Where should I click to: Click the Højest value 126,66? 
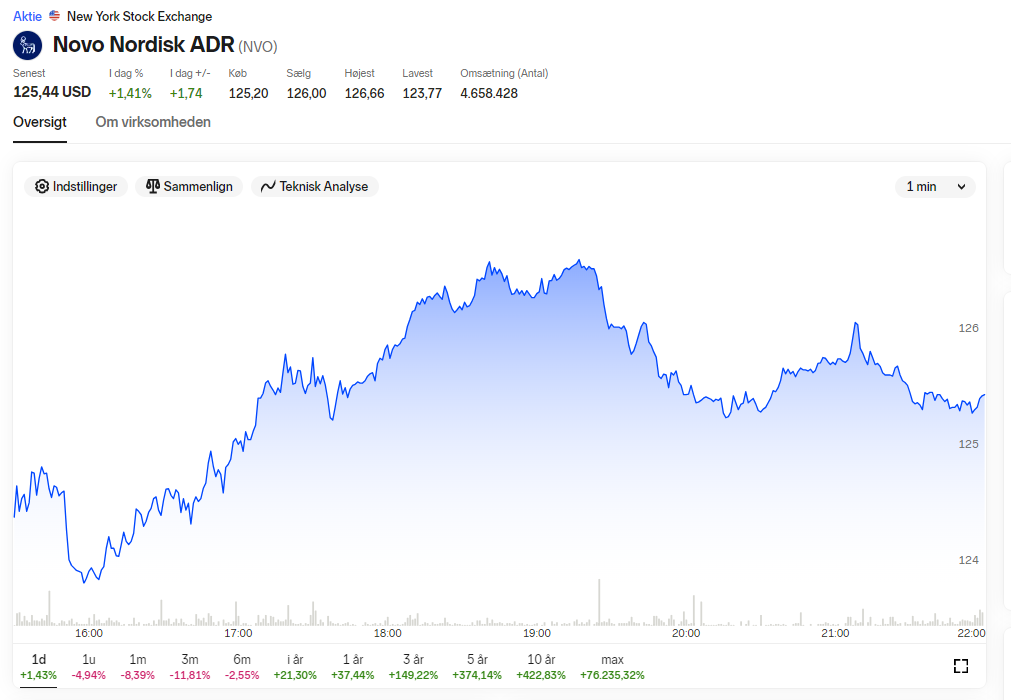click(364, 93)
